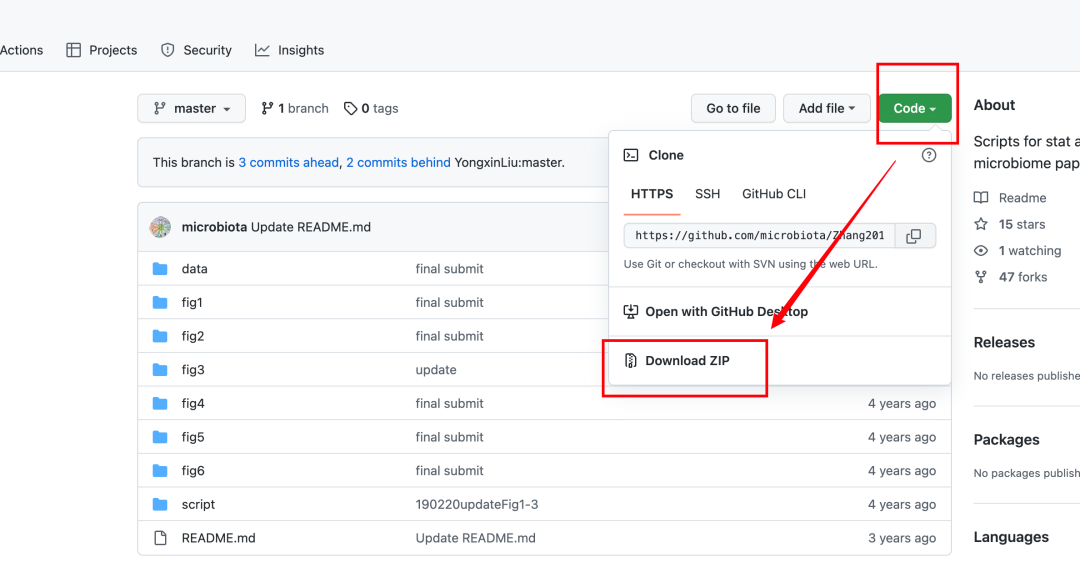Screen dimensions: 1080x562
Task: Click the GitHub Desktop download icon
Action: point(631,311)
